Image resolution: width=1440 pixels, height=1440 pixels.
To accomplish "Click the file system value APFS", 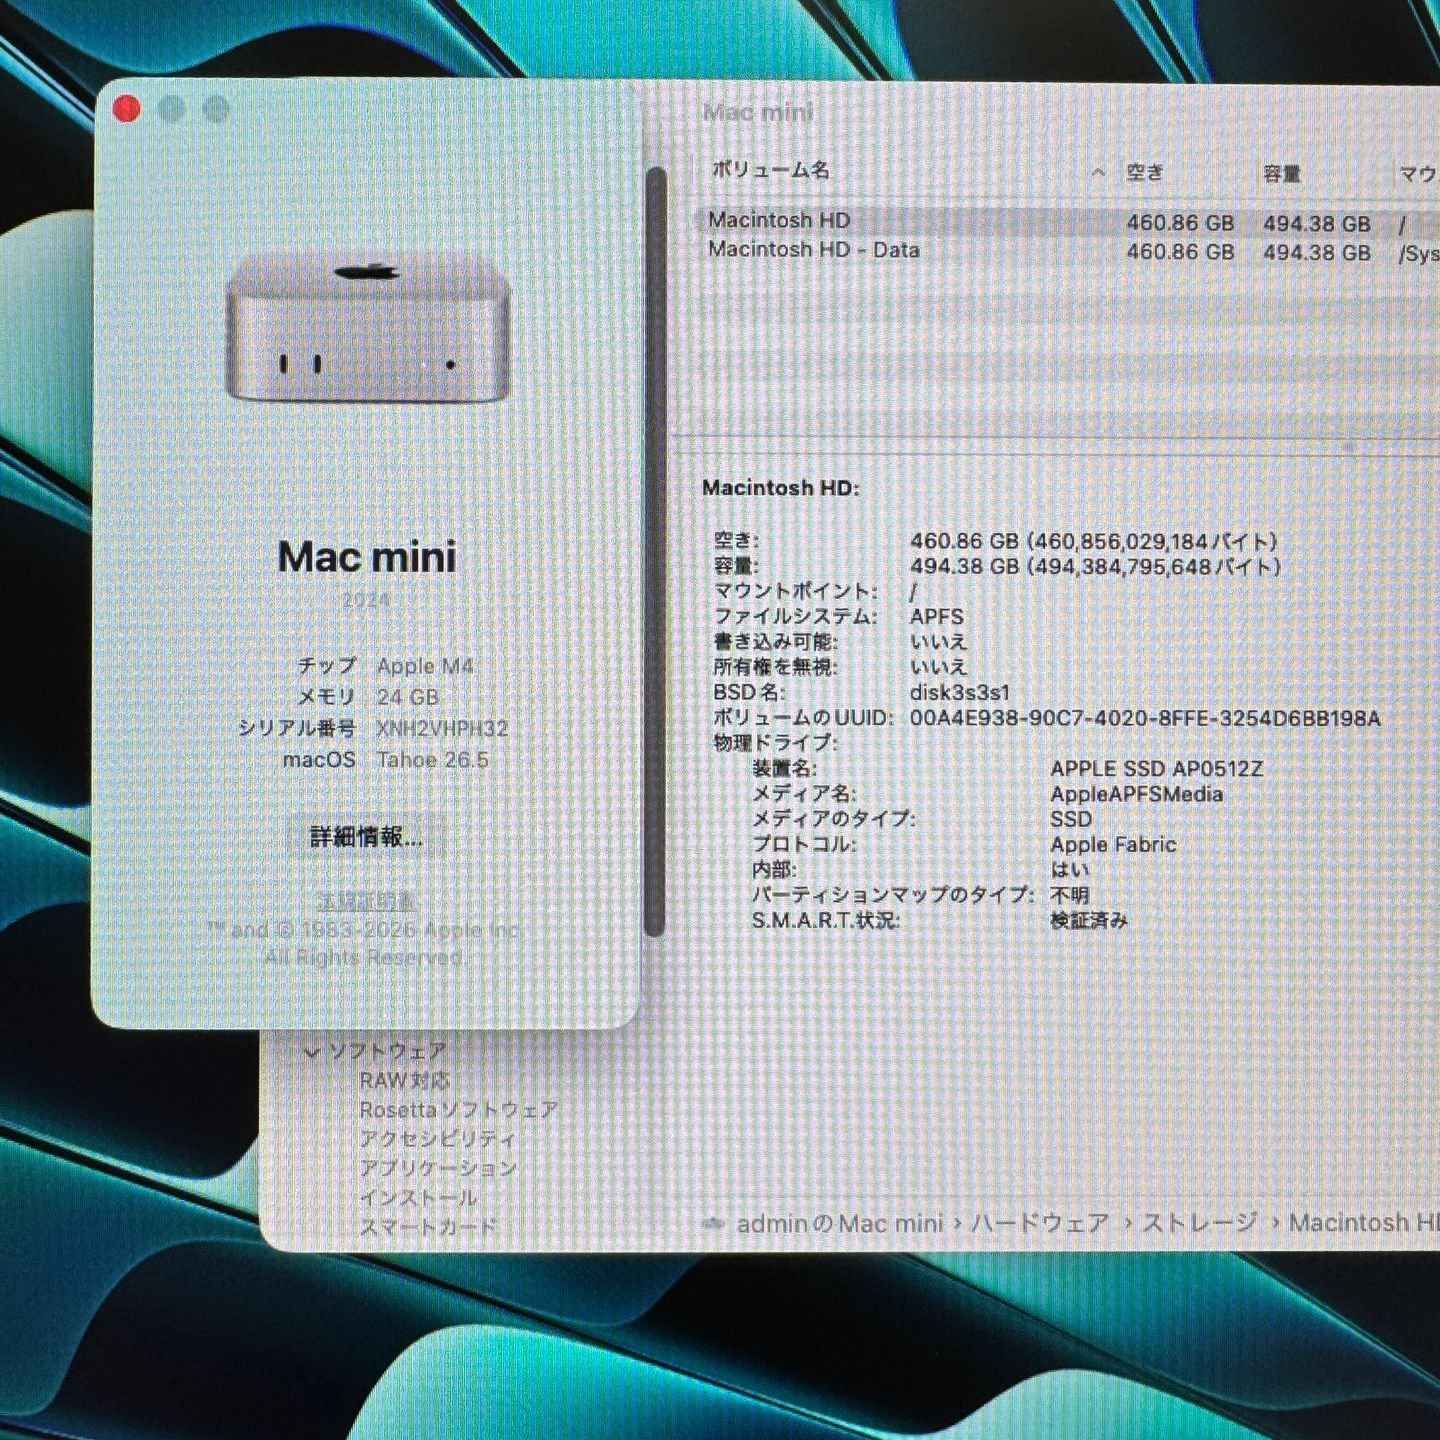I will [937, 616].
